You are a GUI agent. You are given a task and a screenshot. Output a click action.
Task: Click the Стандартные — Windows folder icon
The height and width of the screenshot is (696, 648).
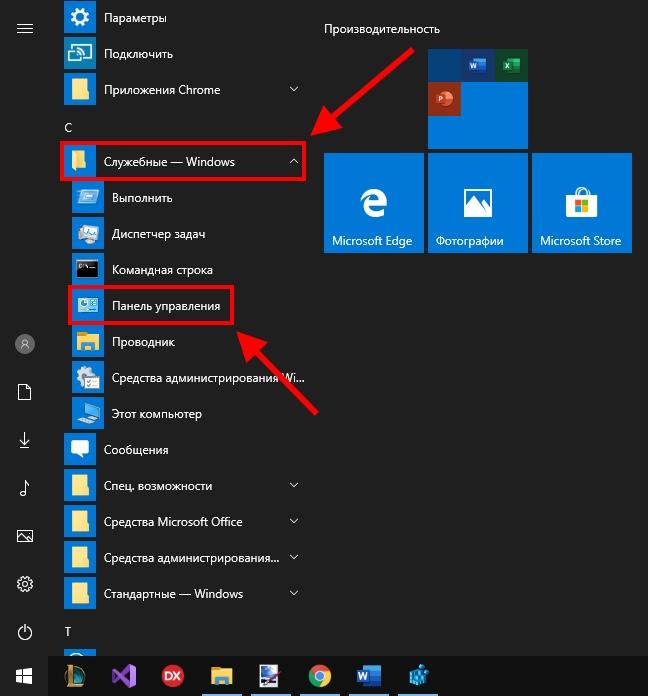click(80, 593)
